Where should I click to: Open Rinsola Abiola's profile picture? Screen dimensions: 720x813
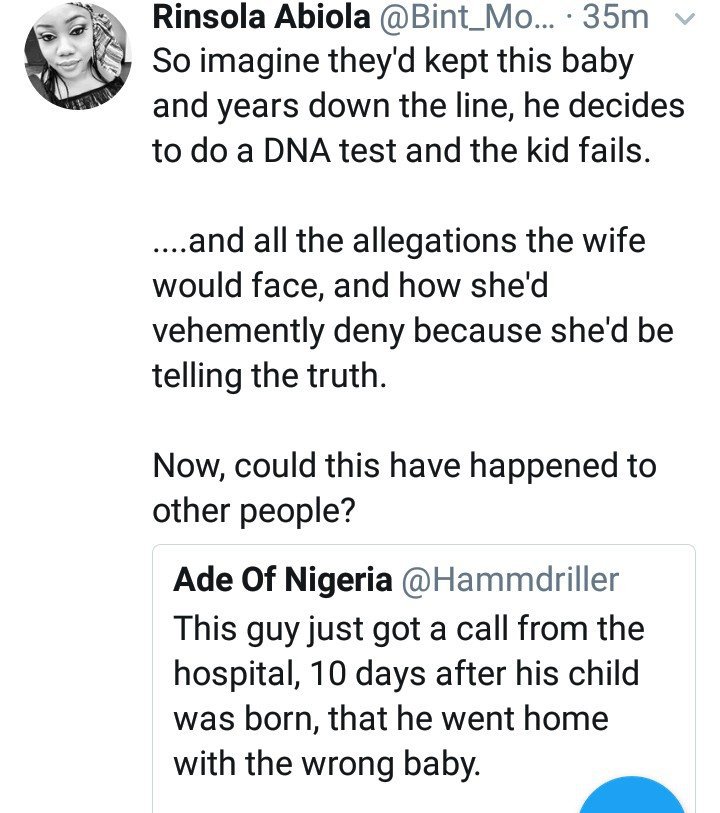[76, 57]
